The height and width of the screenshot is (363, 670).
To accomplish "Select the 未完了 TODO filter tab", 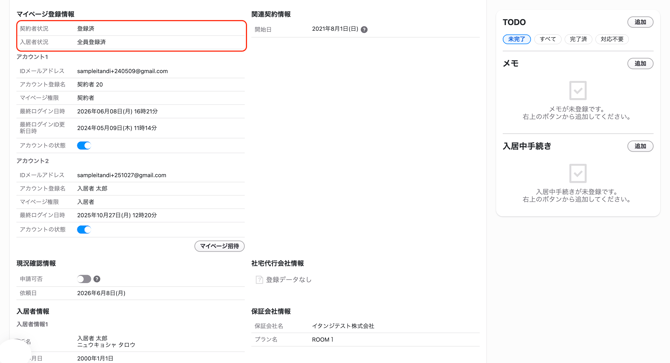I will pos(517,39).
